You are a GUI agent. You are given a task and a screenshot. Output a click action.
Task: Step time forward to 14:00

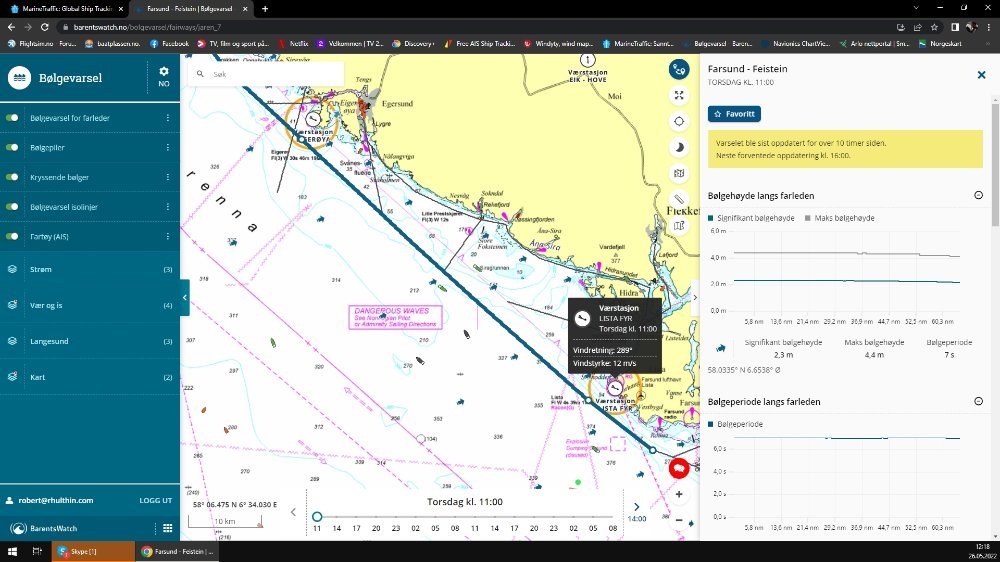click(x=636, y=512)
